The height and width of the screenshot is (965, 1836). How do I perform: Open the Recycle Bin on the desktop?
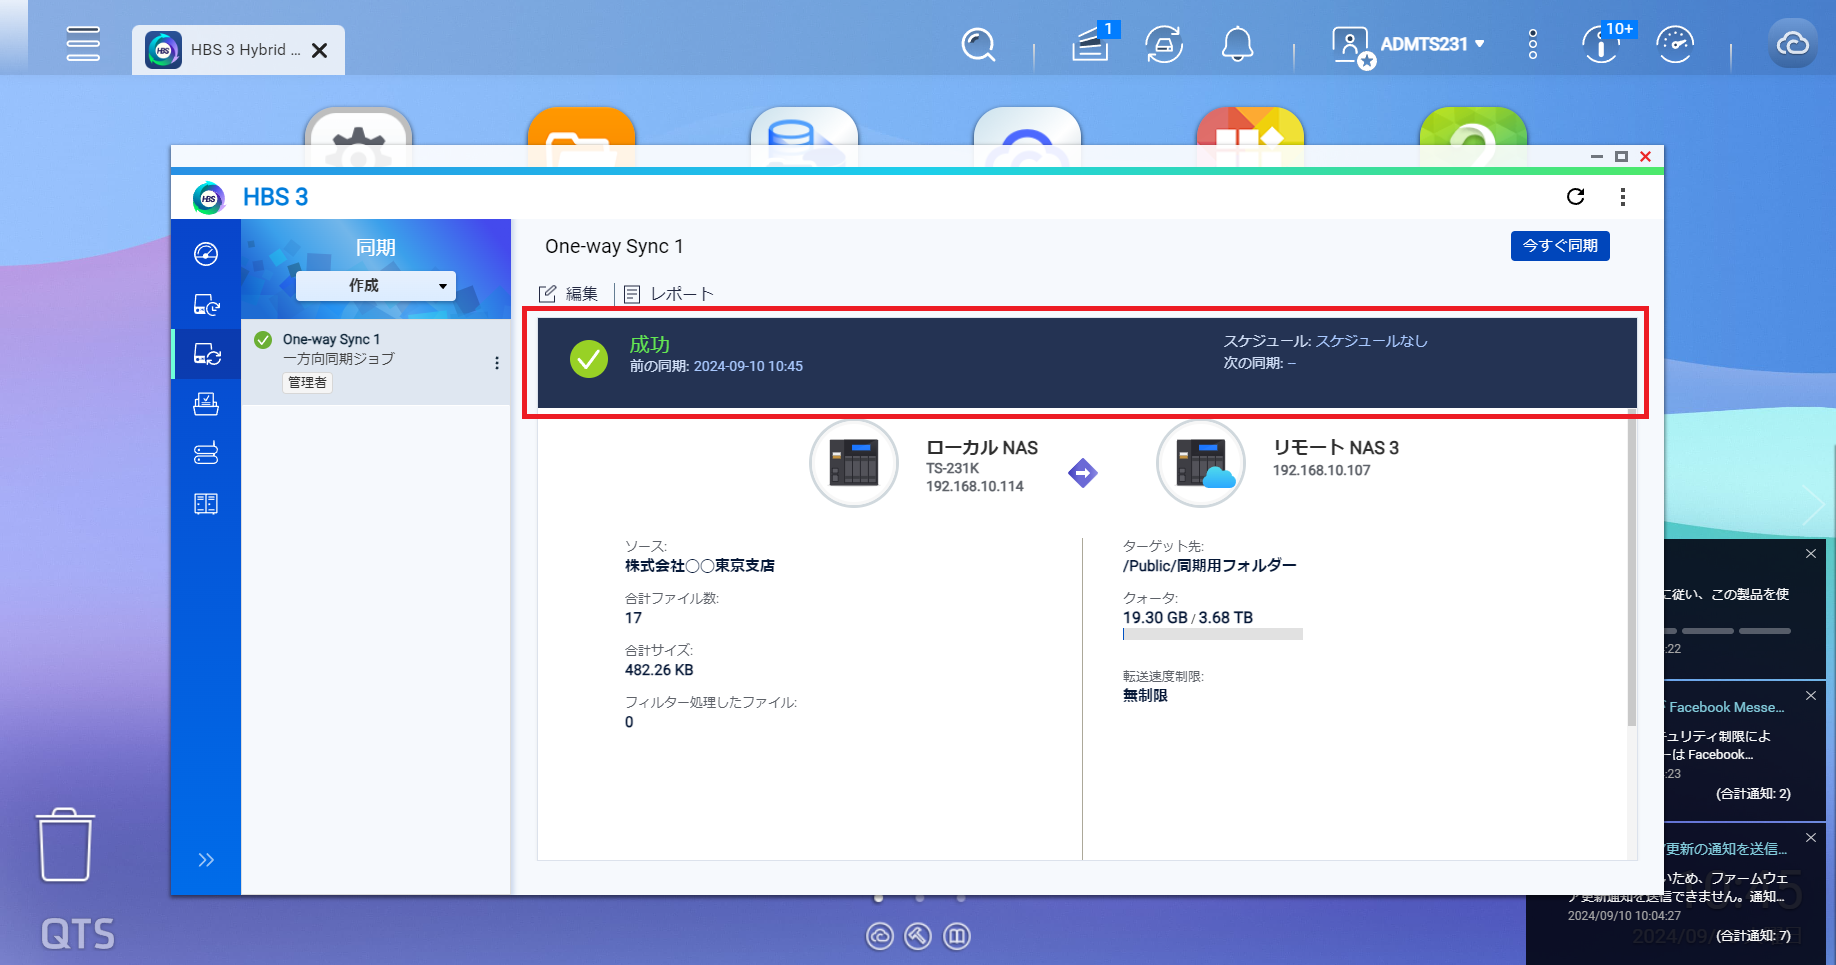pos(66,845)
